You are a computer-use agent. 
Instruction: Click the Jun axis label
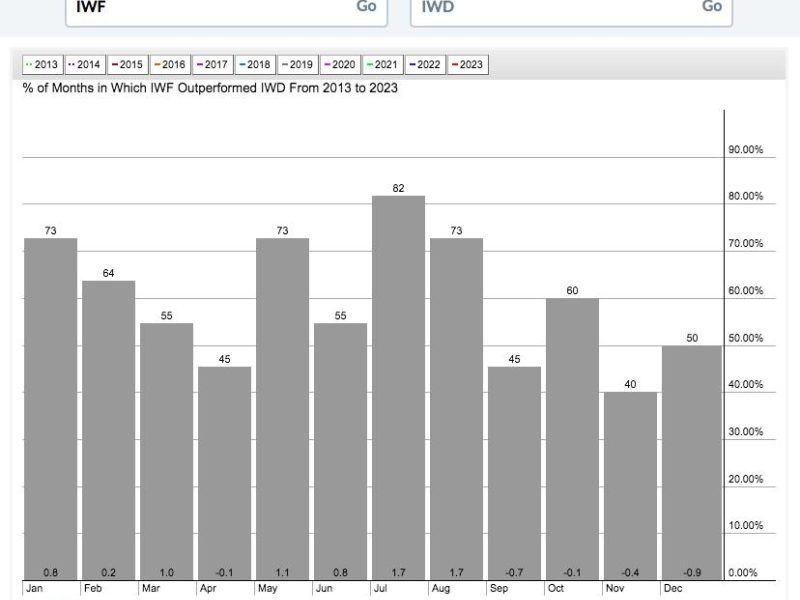[x=324, y=588]
